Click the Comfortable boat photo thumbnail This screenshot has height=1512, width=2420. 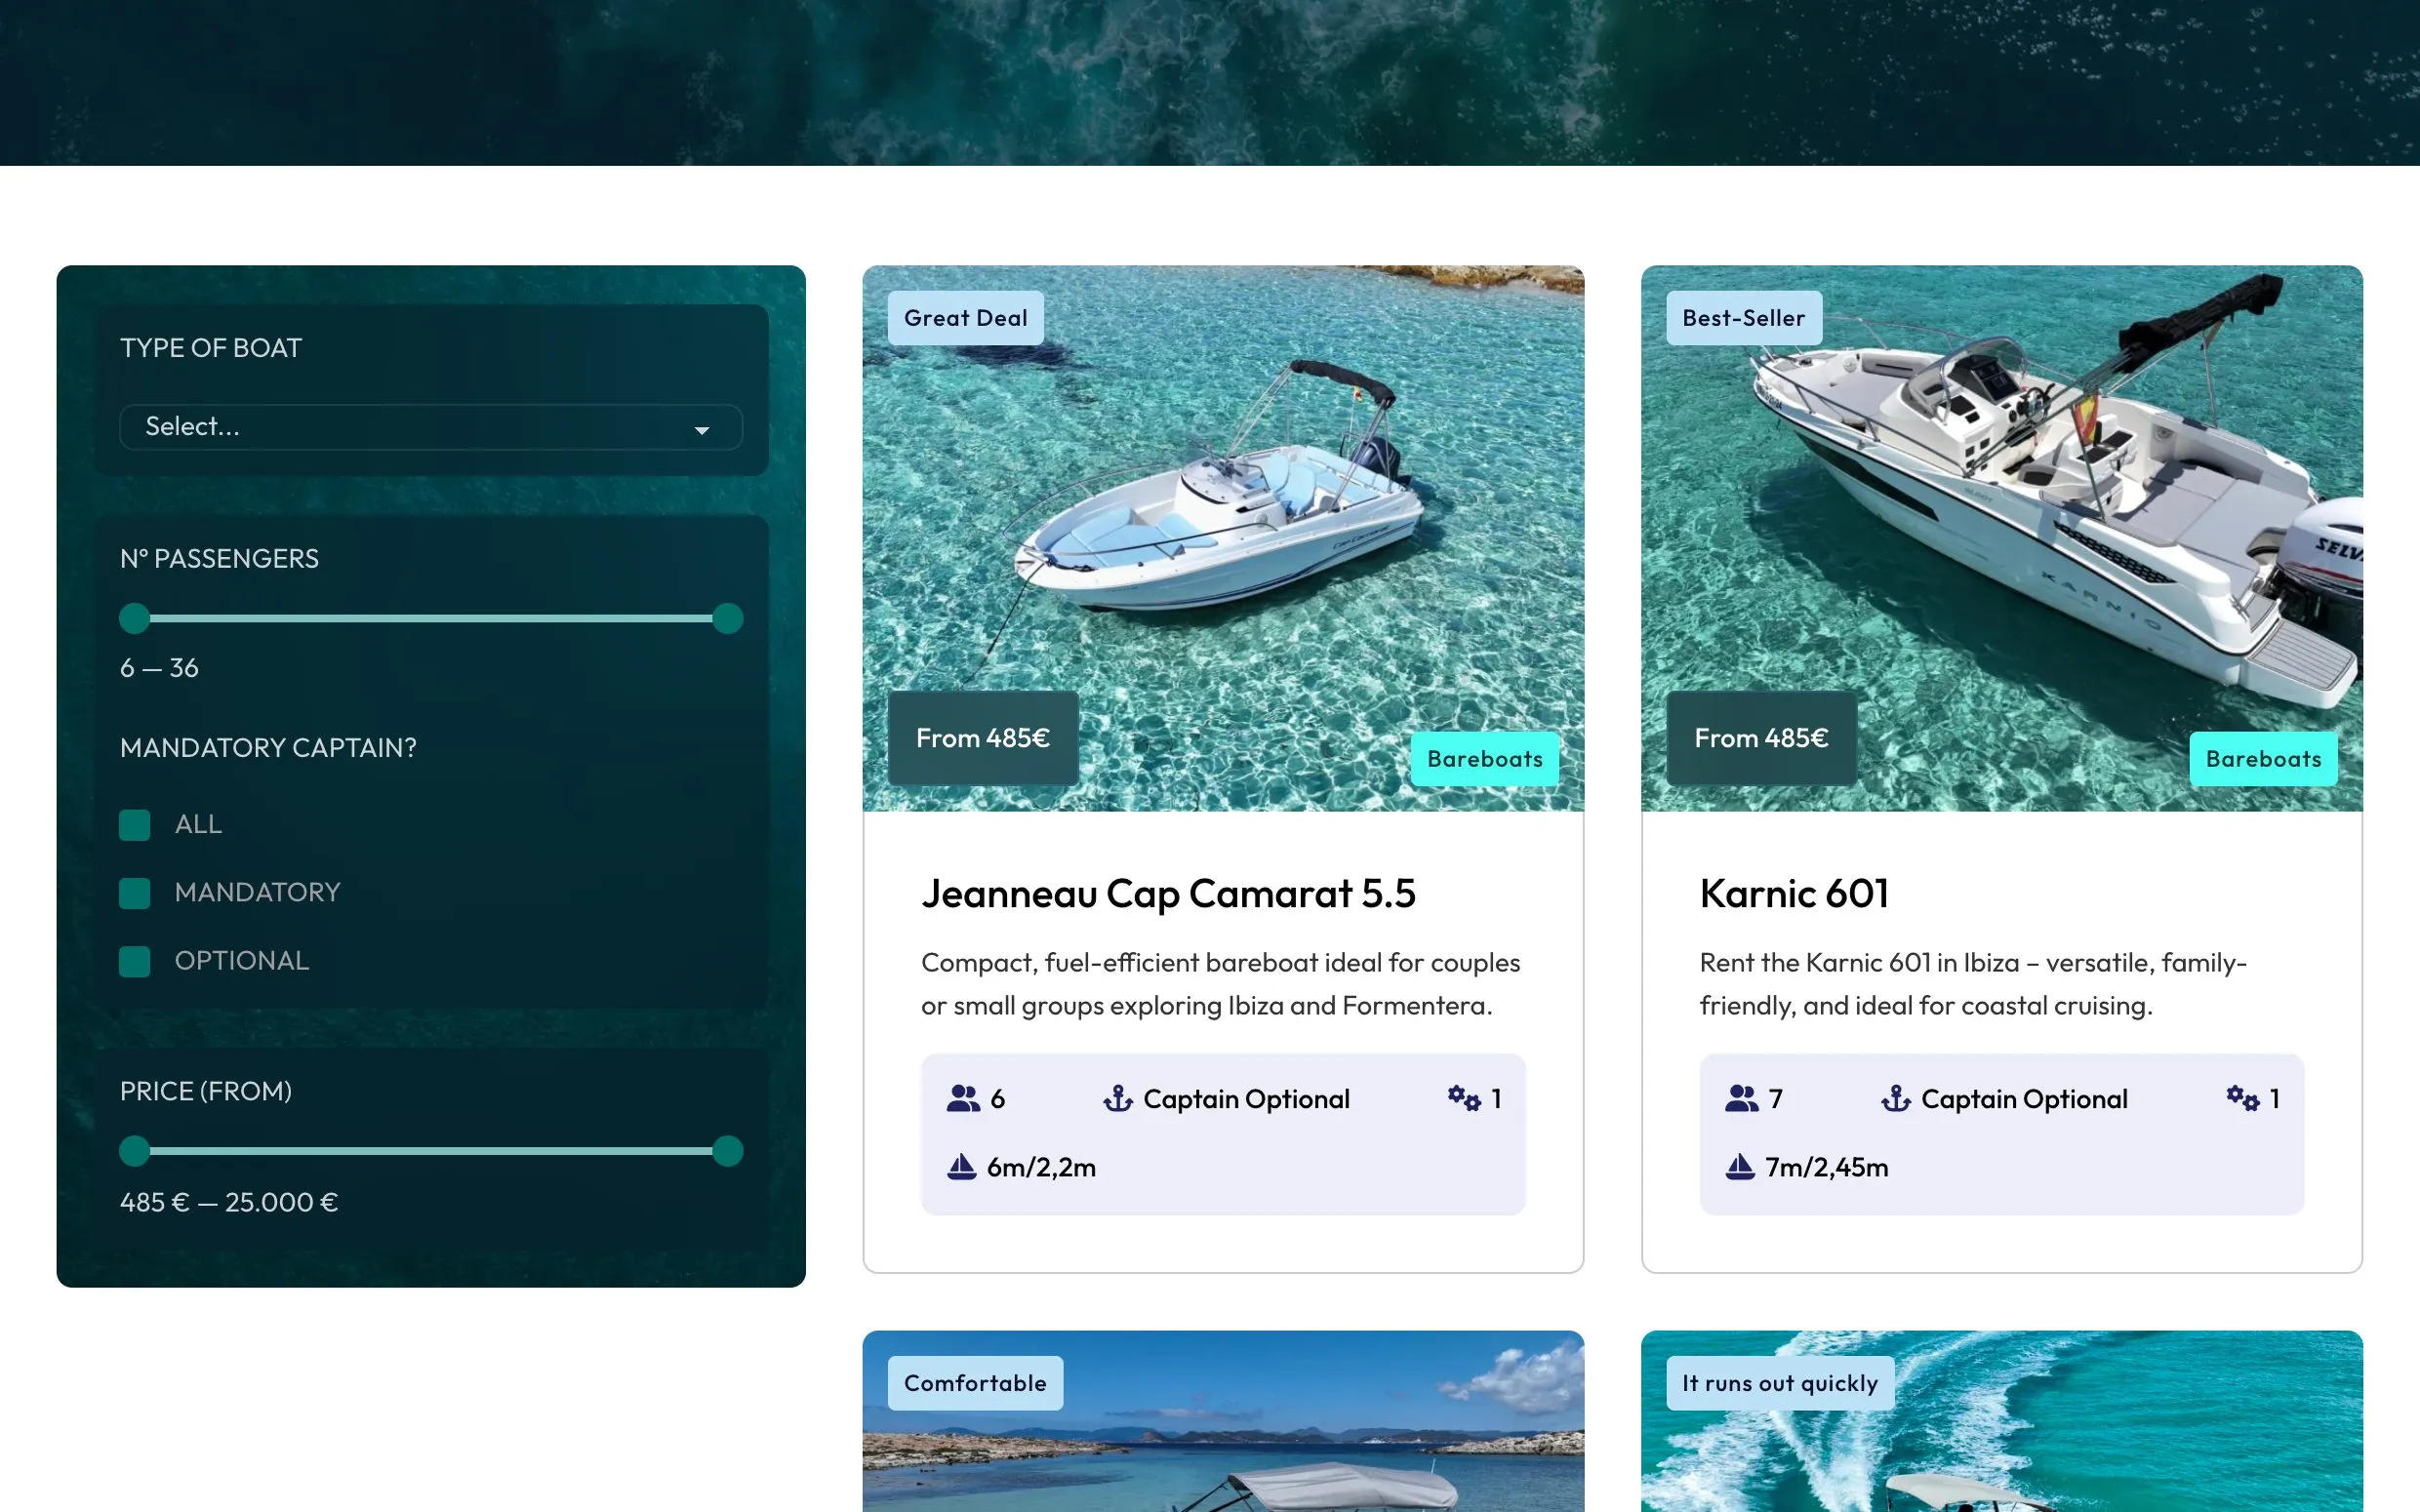[x=1223, y=1421]
